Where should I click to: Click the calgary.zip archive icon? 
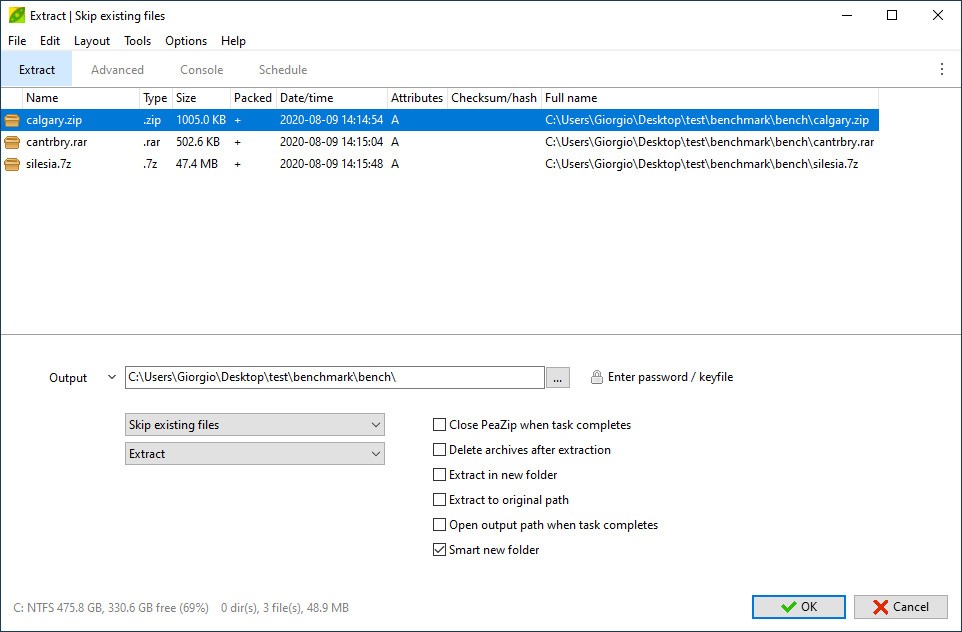tap(12, 120)
